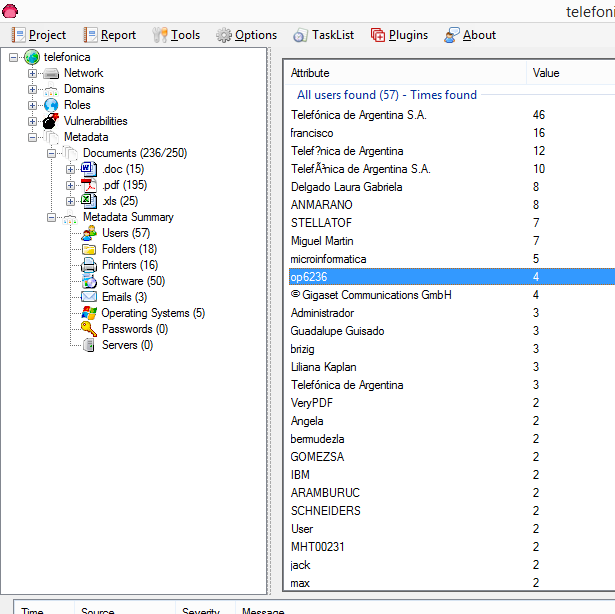The image size is (615, 614).
Task: Open the Options menu
Action: [x=247, y=35]
